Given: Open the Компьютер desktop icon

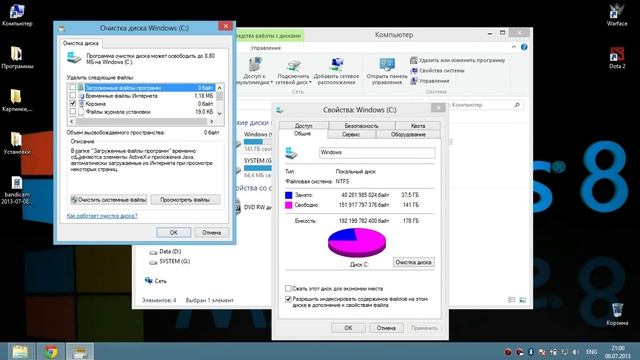Looking at the screenshot, I should click(x=17, y=16).
